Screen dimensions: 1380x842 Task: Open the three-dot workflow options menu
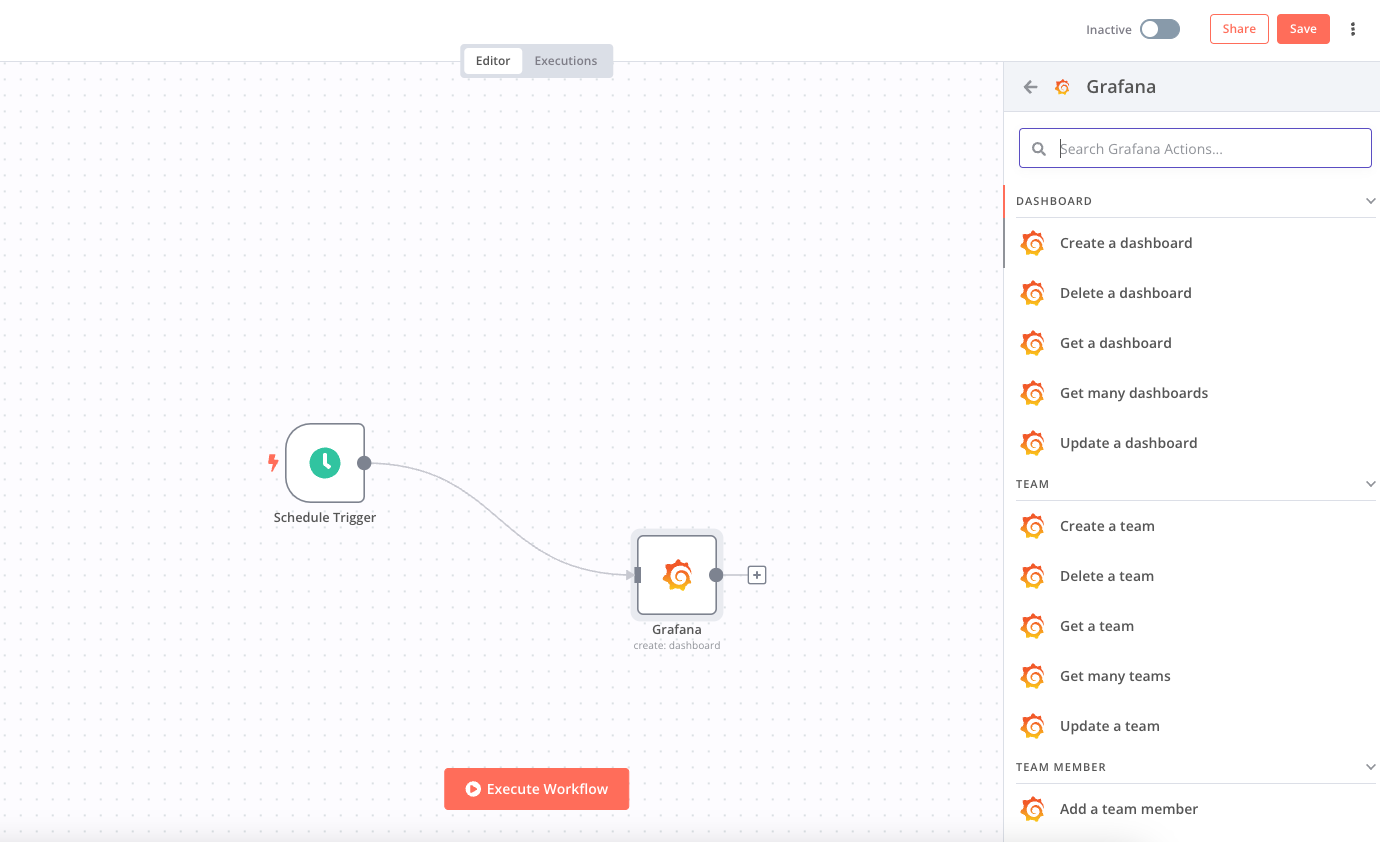tap(1353, 29)
